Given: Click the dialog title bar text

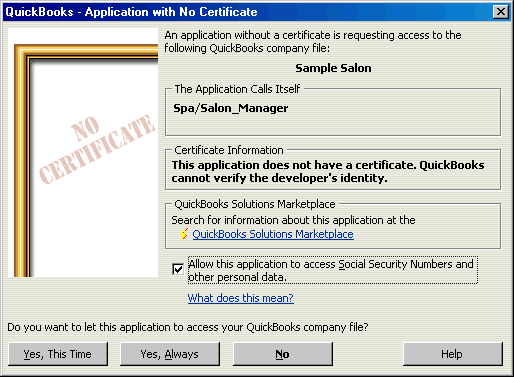Looking at the screenshot, I should [131, 12].
